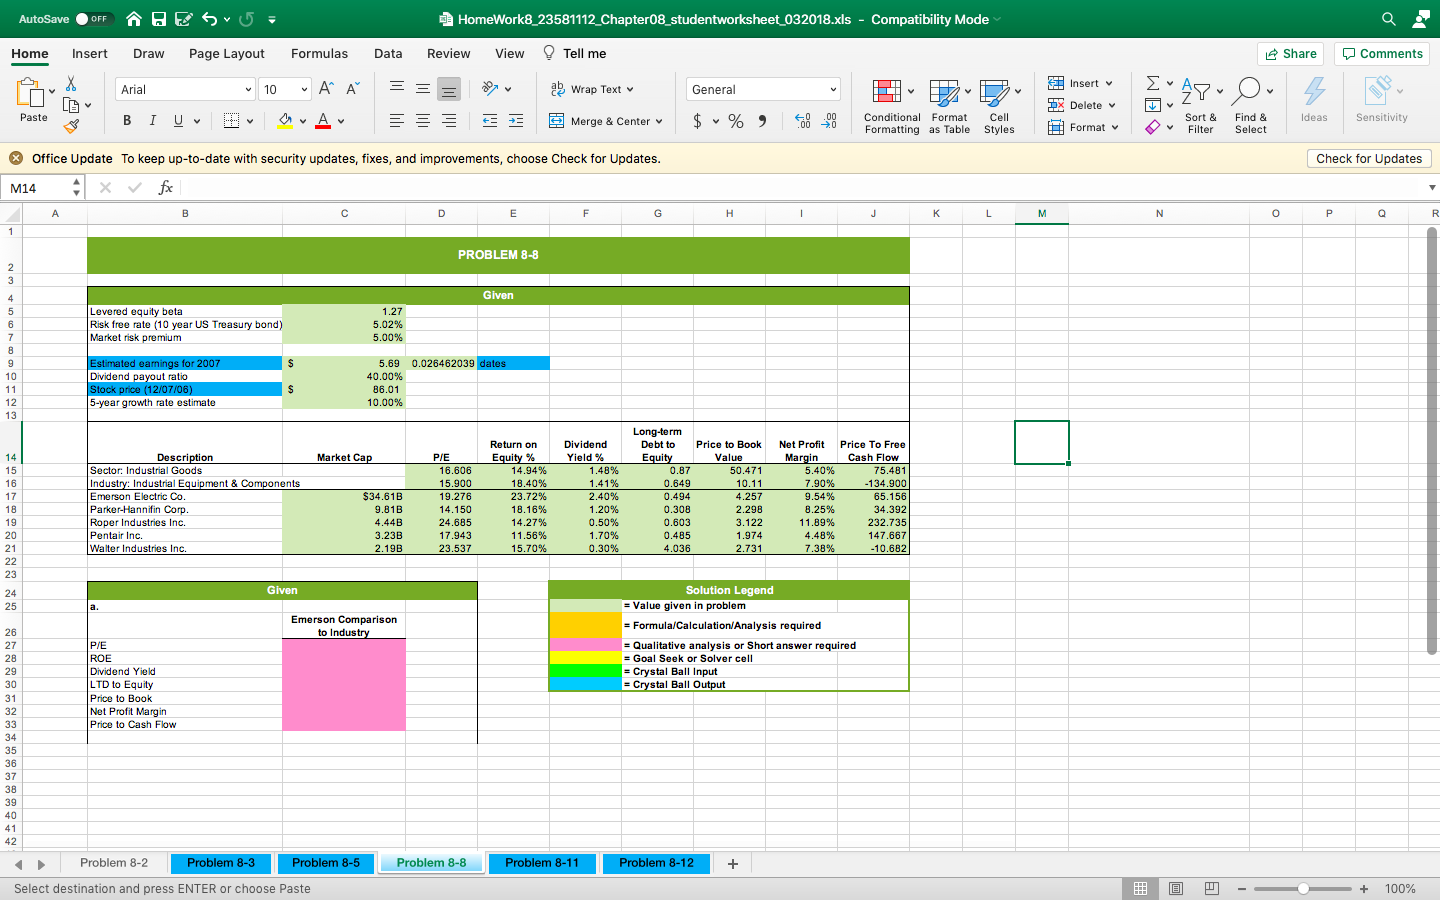Viewport: 1440px width, 900px height.
Task: Cut selection with the scissors icon
Action: click(71, 84)
